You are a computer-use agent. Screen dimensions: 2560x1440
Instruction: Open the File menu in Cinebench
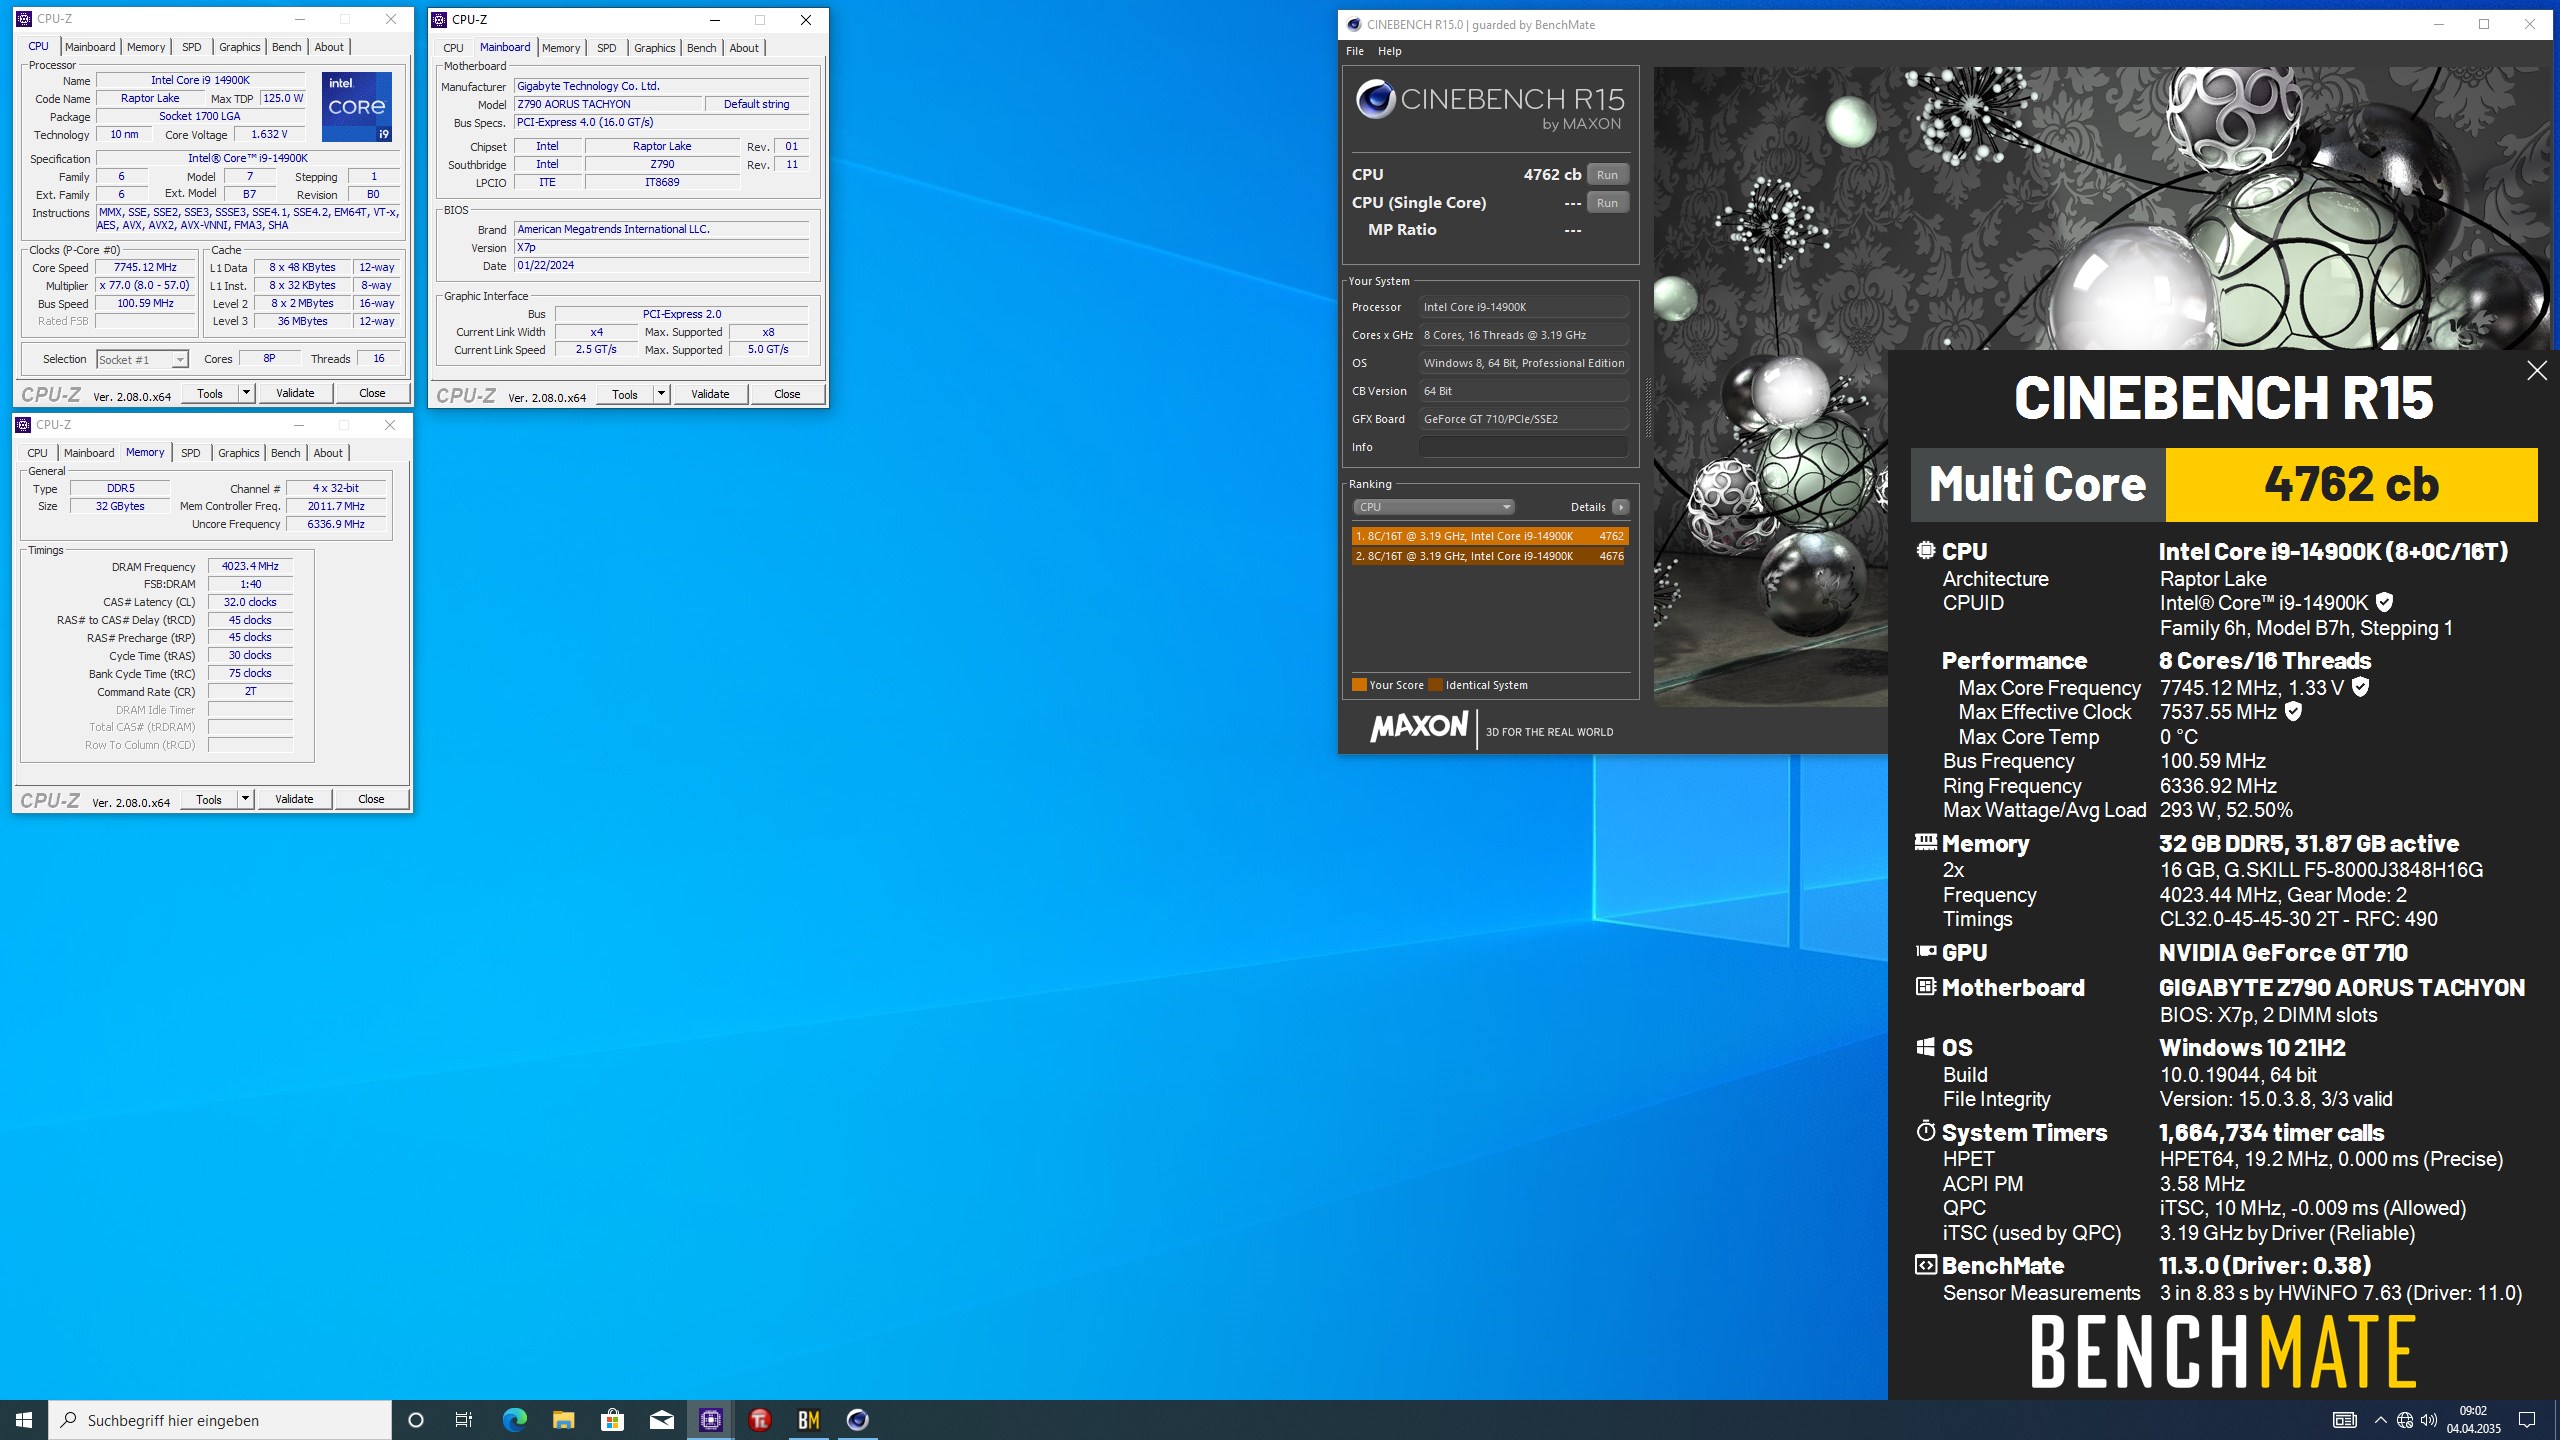point(1355,51)
